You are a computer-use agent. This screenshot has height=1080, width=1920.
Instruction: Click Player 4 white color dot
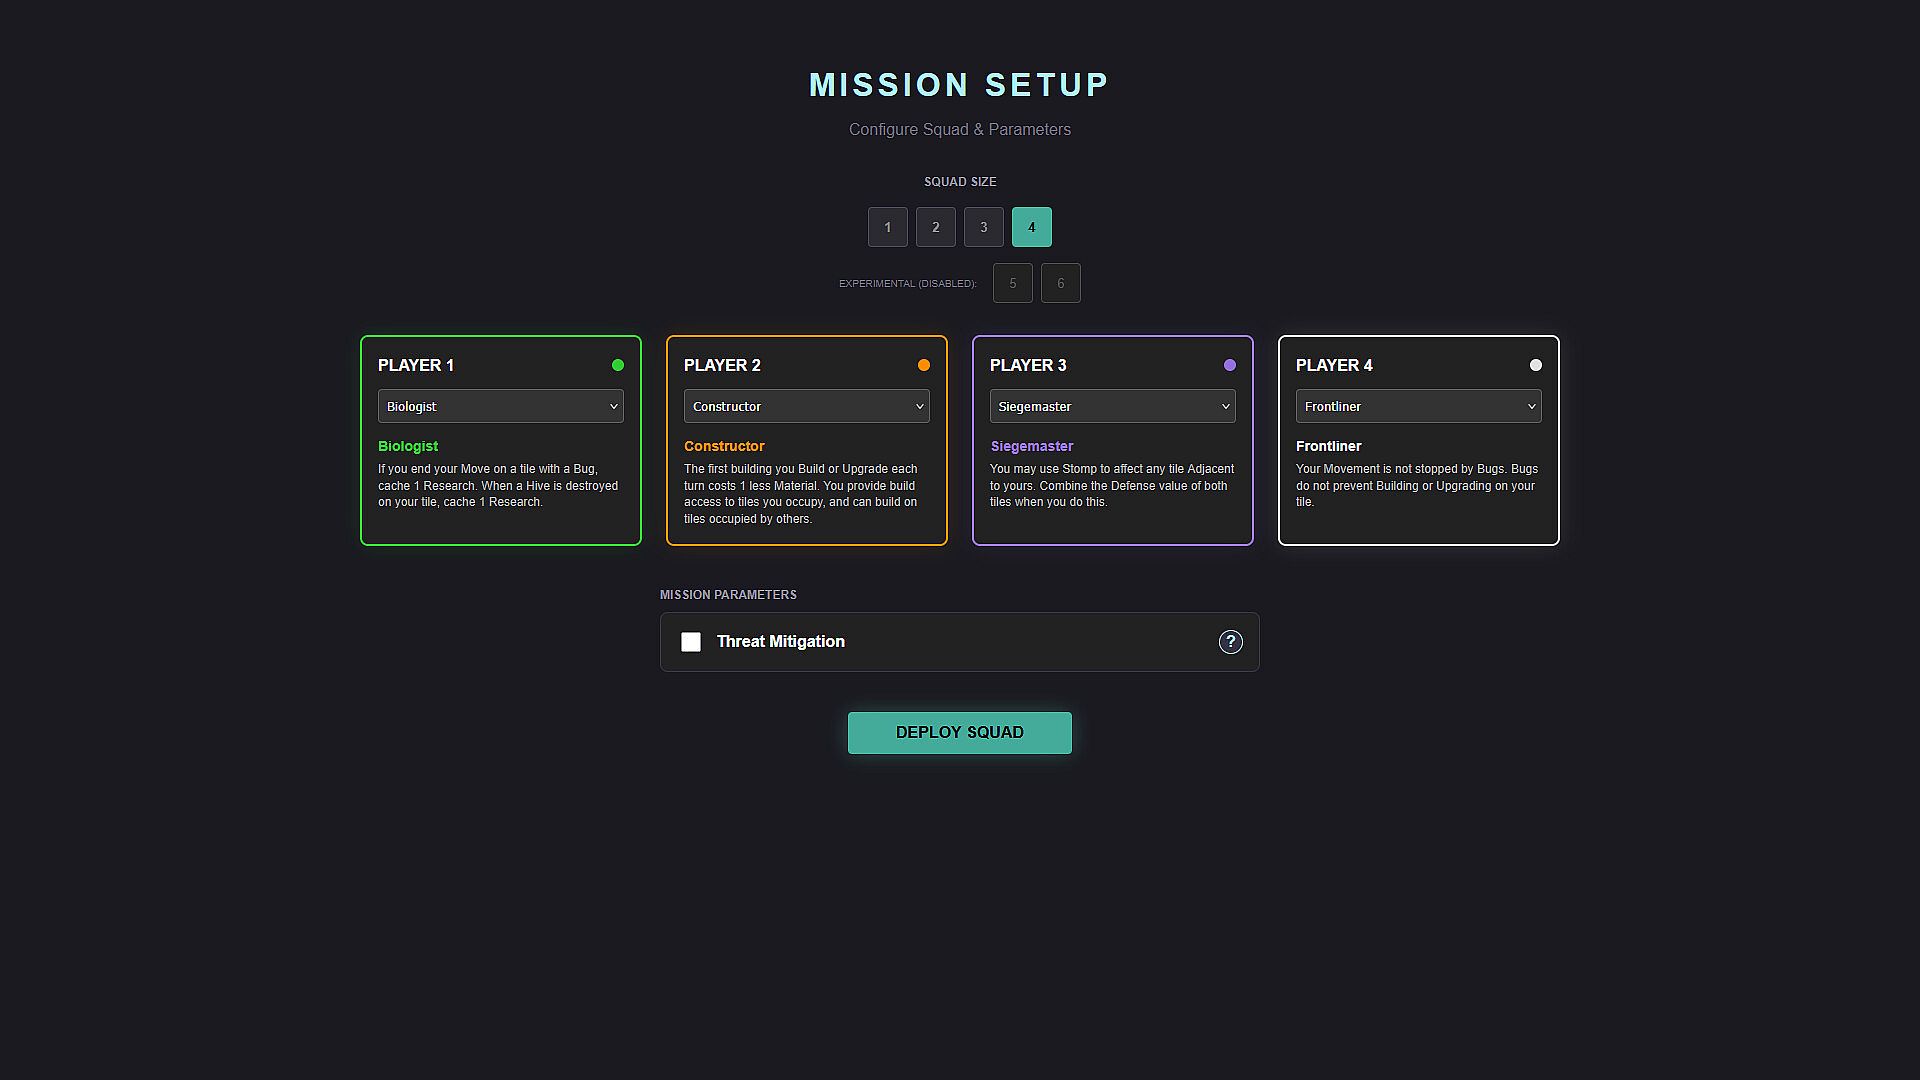pyautogui.click(x=1535, y=365)
